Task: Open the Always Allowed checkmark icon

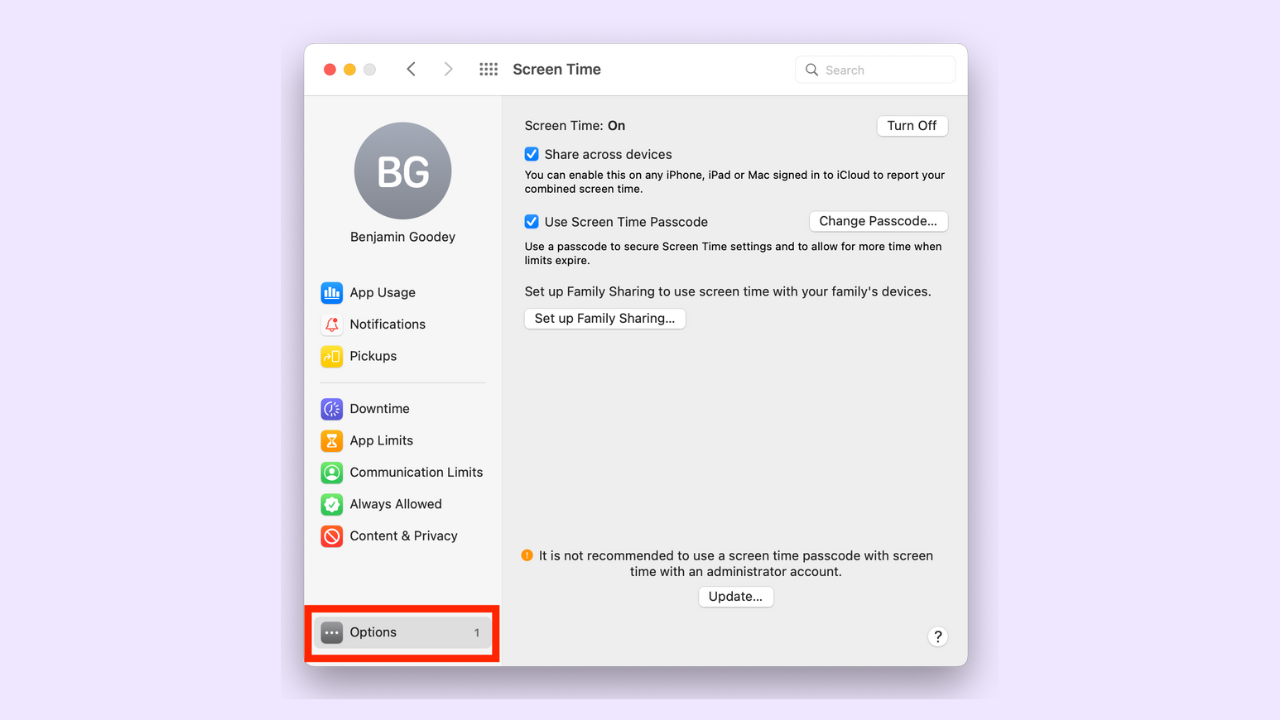Action: click(332, 505)
